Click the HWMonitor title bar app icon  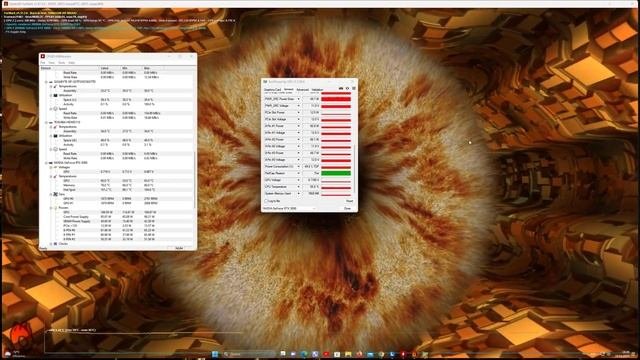click(43, 56)
